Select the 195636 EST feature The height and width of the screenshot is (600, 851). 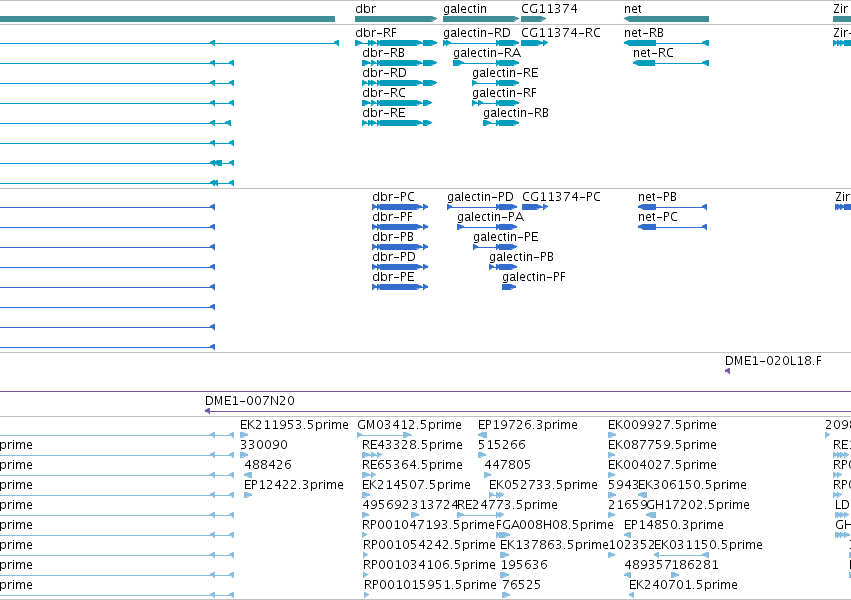click(505, 575)
